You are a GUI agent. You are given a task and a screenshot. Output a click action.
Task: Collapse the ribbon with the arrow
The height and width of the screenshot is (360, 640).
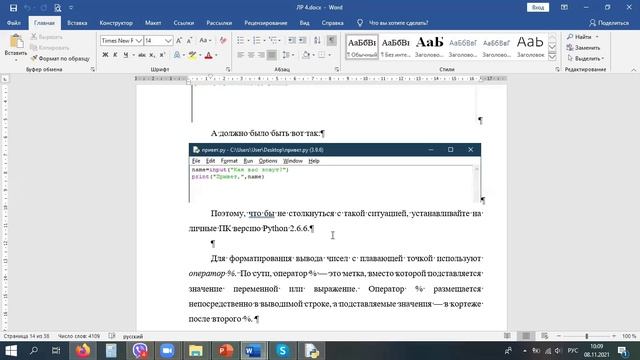point(633,70)
